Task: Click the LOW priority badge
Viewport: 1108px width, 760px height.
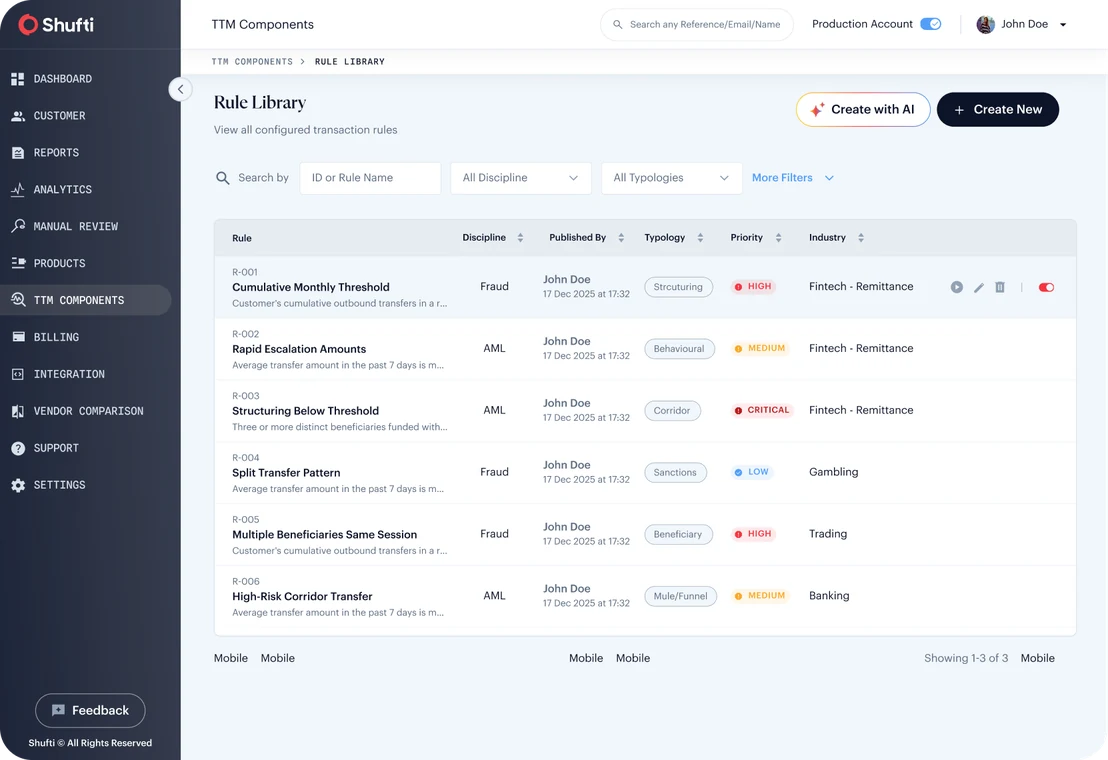Action: (x=752, y=472)
